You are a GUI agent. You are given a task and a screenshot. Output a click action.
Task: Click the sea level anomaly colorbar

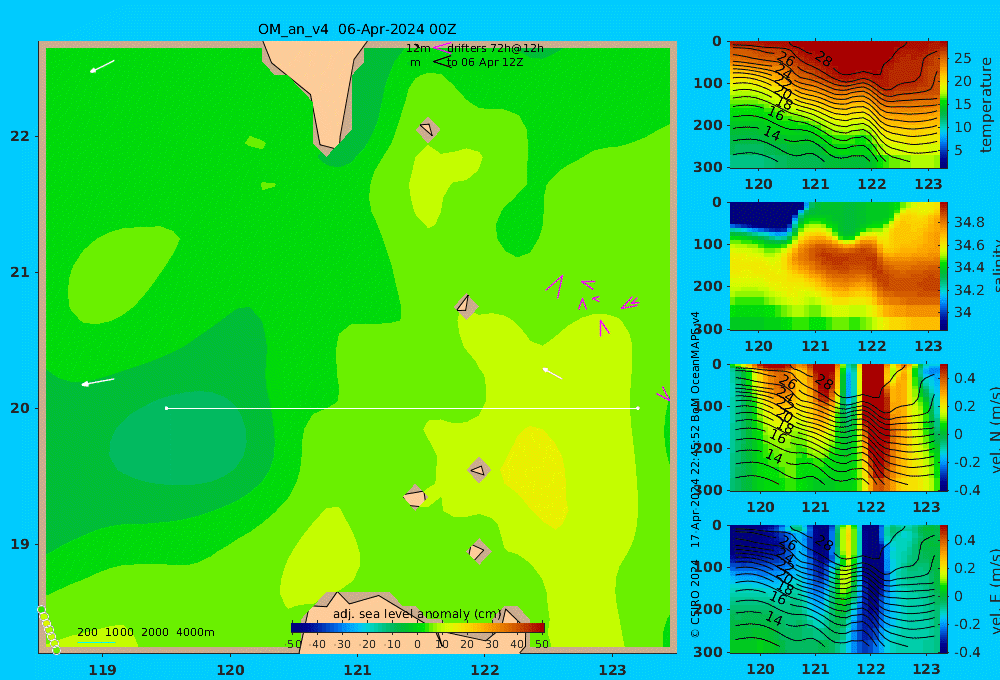[418, 628]
